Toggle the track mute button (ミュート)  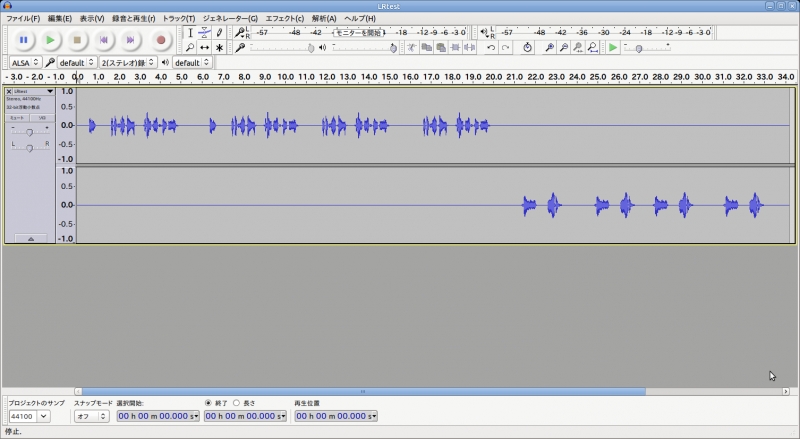click(17, 118)
